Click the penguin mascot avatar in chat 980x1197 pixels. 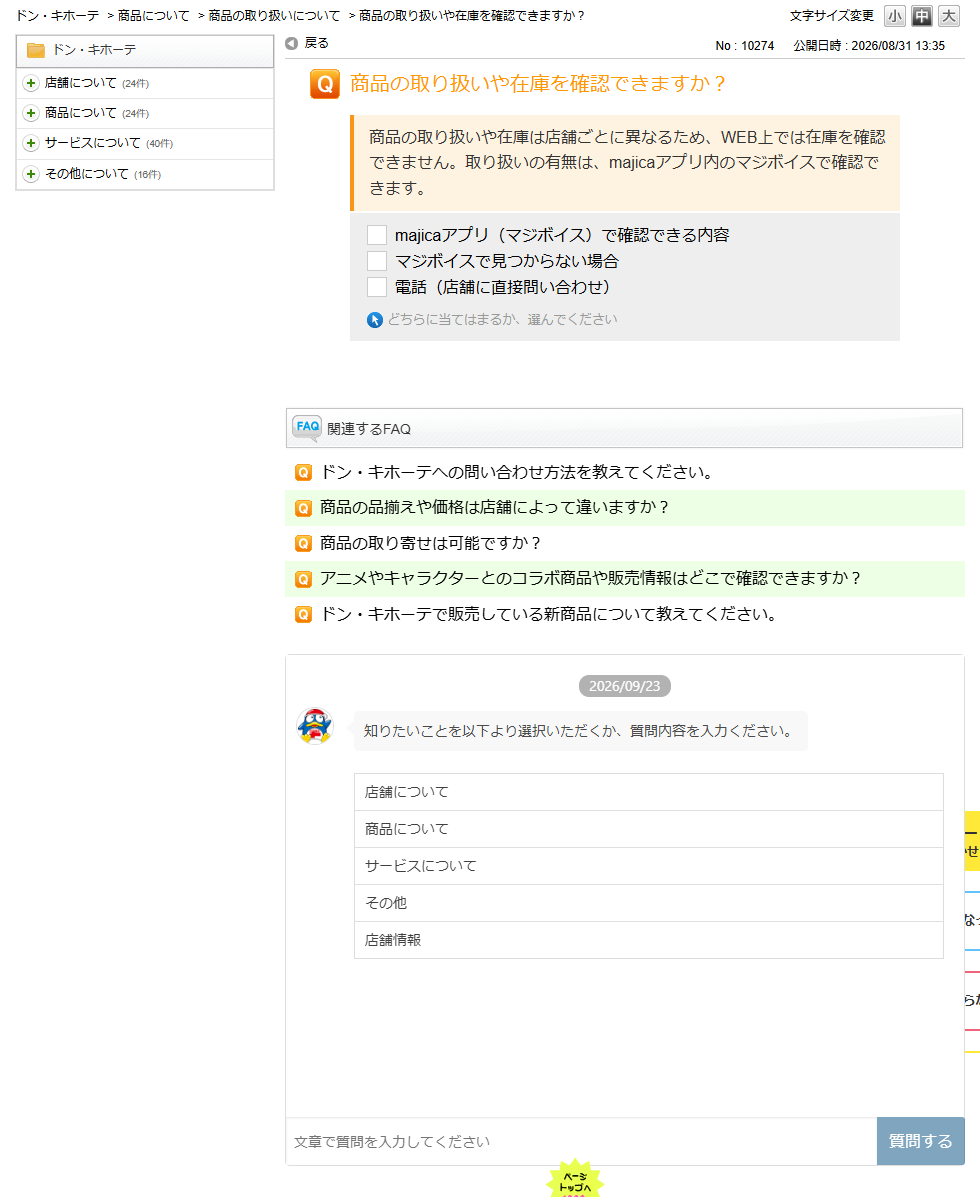coord(314,726)
